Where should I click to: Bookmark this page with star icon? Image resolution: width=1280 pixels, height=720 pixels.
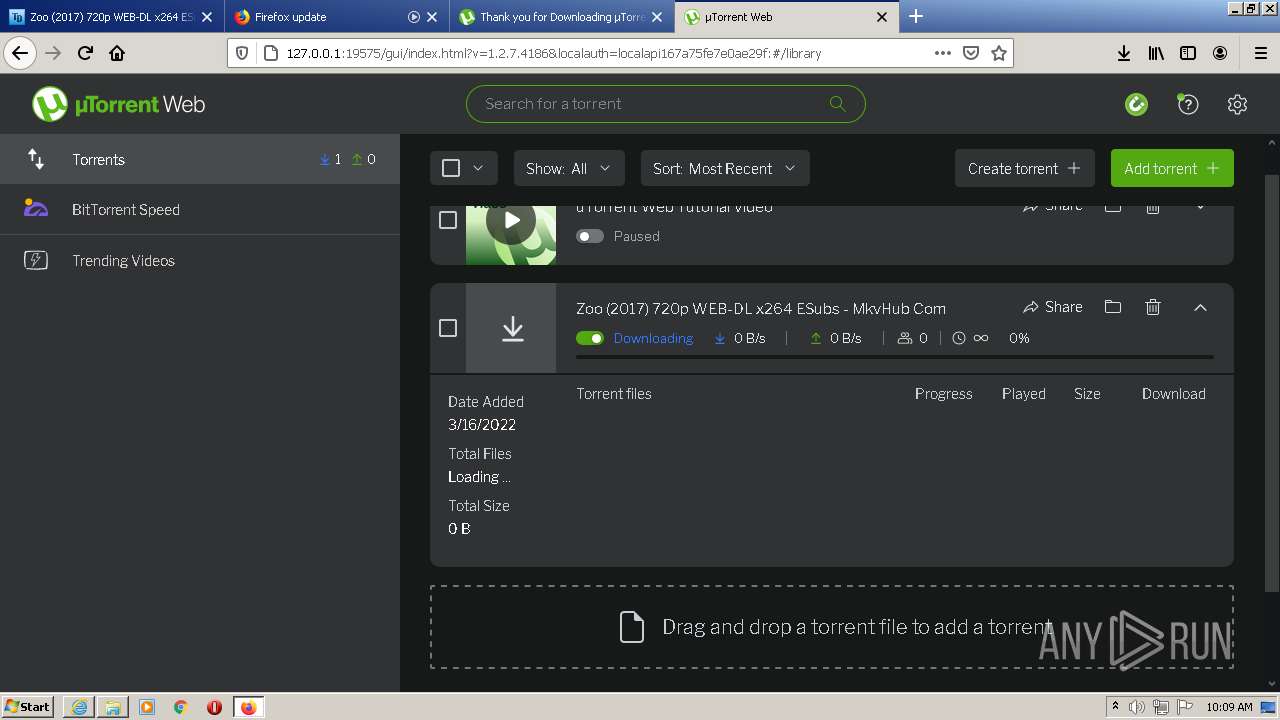[x=998, y=53]
